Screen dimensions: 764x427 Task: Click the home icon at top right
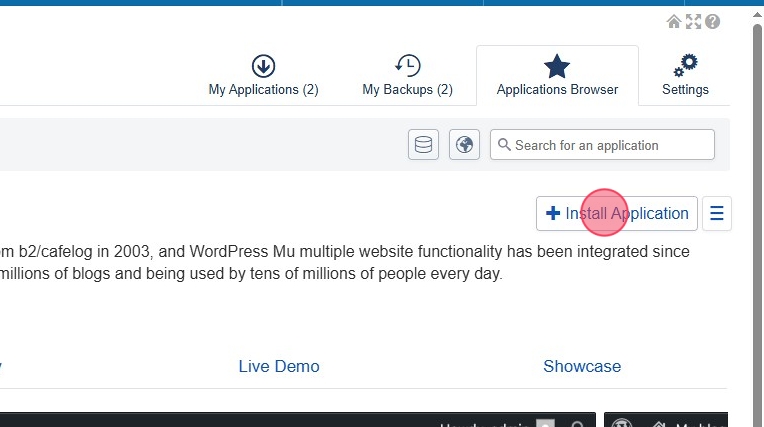pyautogui.click(x=674, y=22)
